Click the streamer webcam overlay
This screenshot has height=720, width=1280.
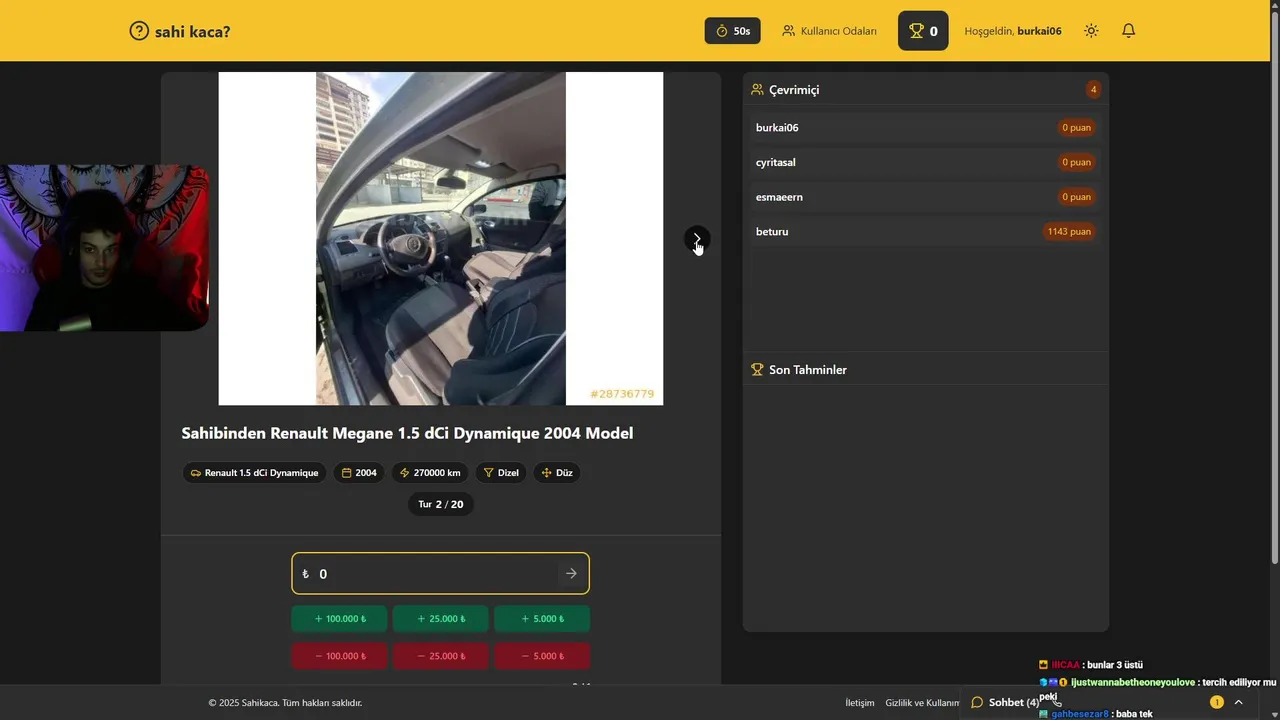coord(104,248)
